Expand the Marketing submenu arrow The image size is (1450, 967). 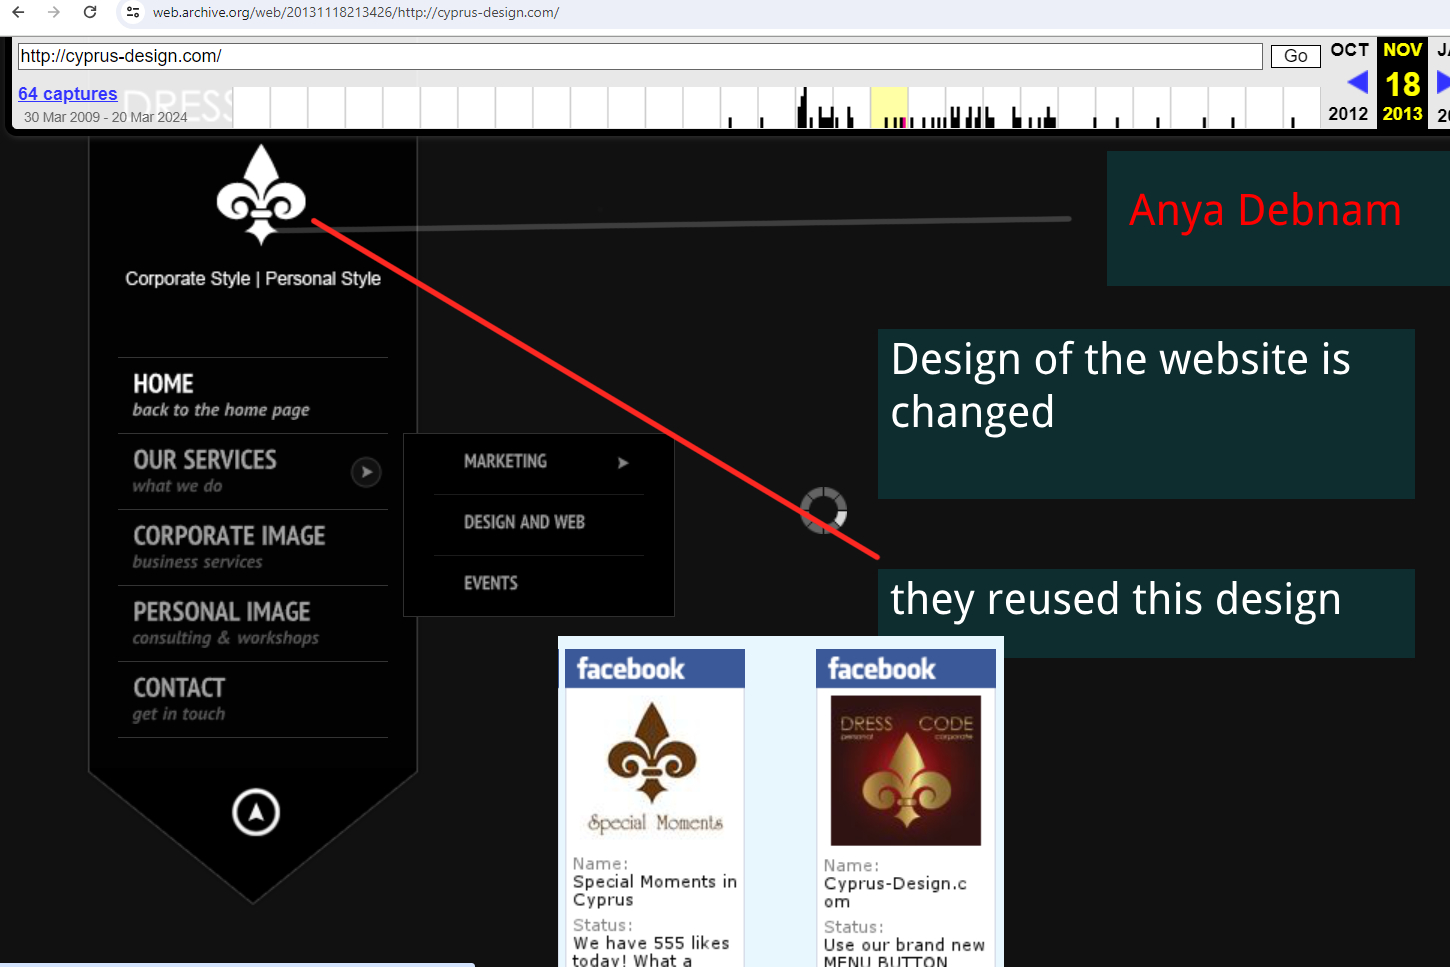tap(623, 463)
